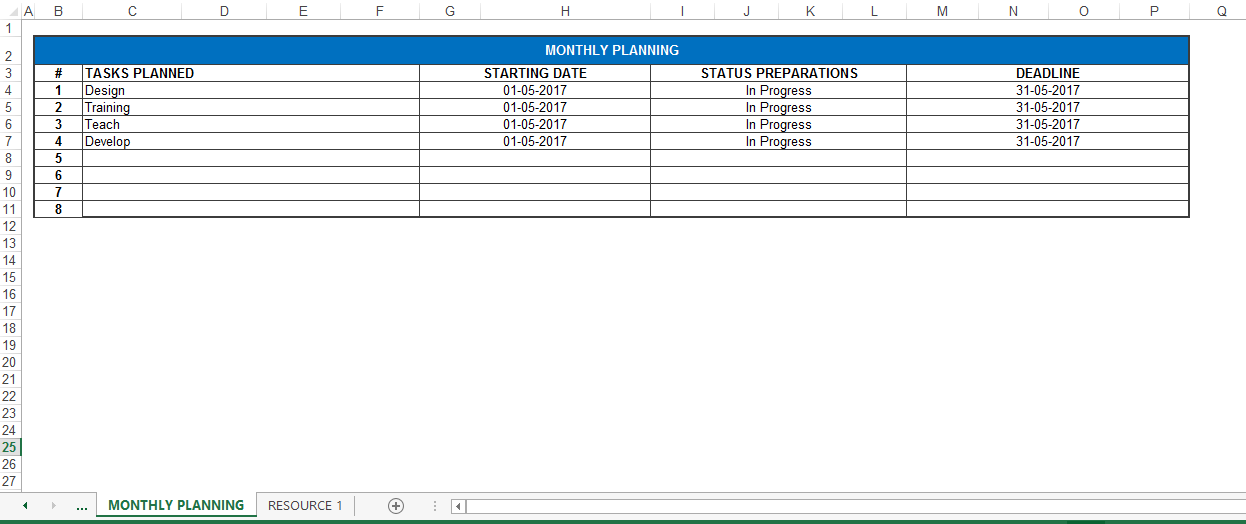Click the tab bar resize handle dots
The image size is (1246, 524).
coord(435,506)
